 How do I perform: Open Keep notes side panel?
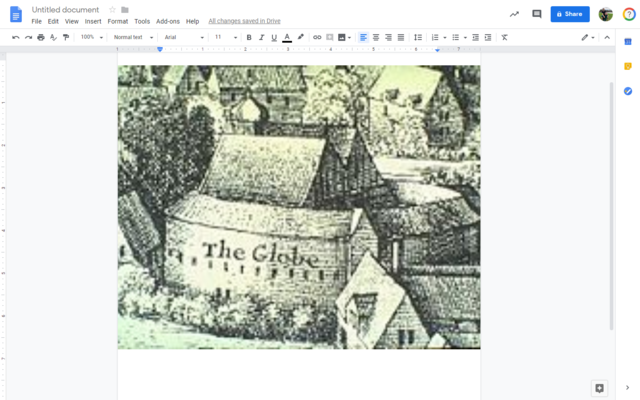pyautogui.click(x=628, y=66)
